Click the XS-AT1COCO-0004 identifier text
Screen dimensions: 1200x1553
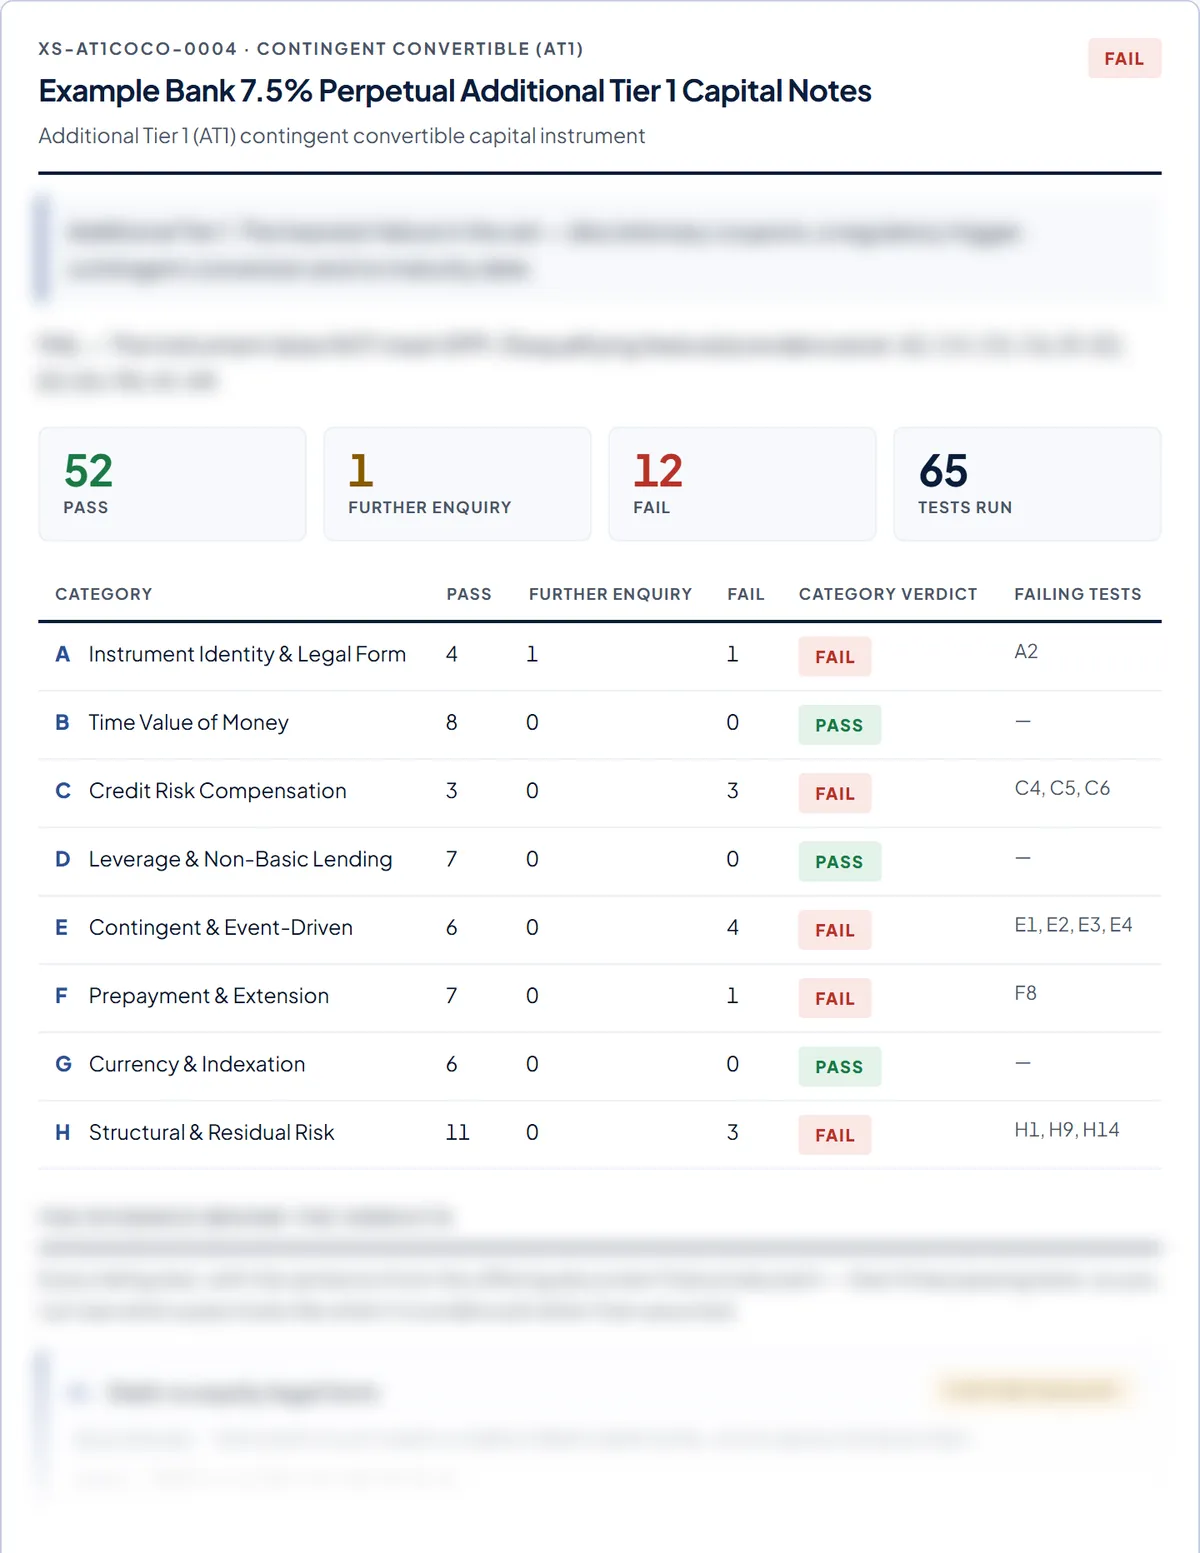138,49
